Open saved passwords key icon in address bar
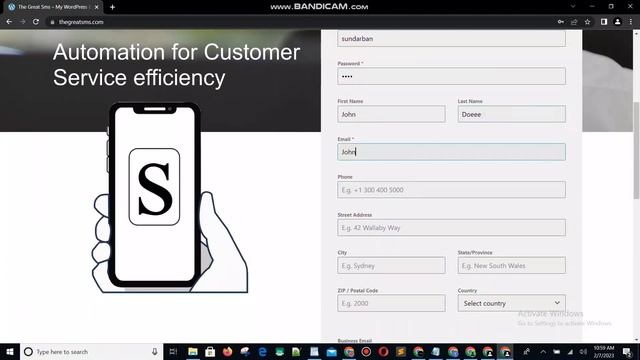640x360 pixels. pos(561,22)
